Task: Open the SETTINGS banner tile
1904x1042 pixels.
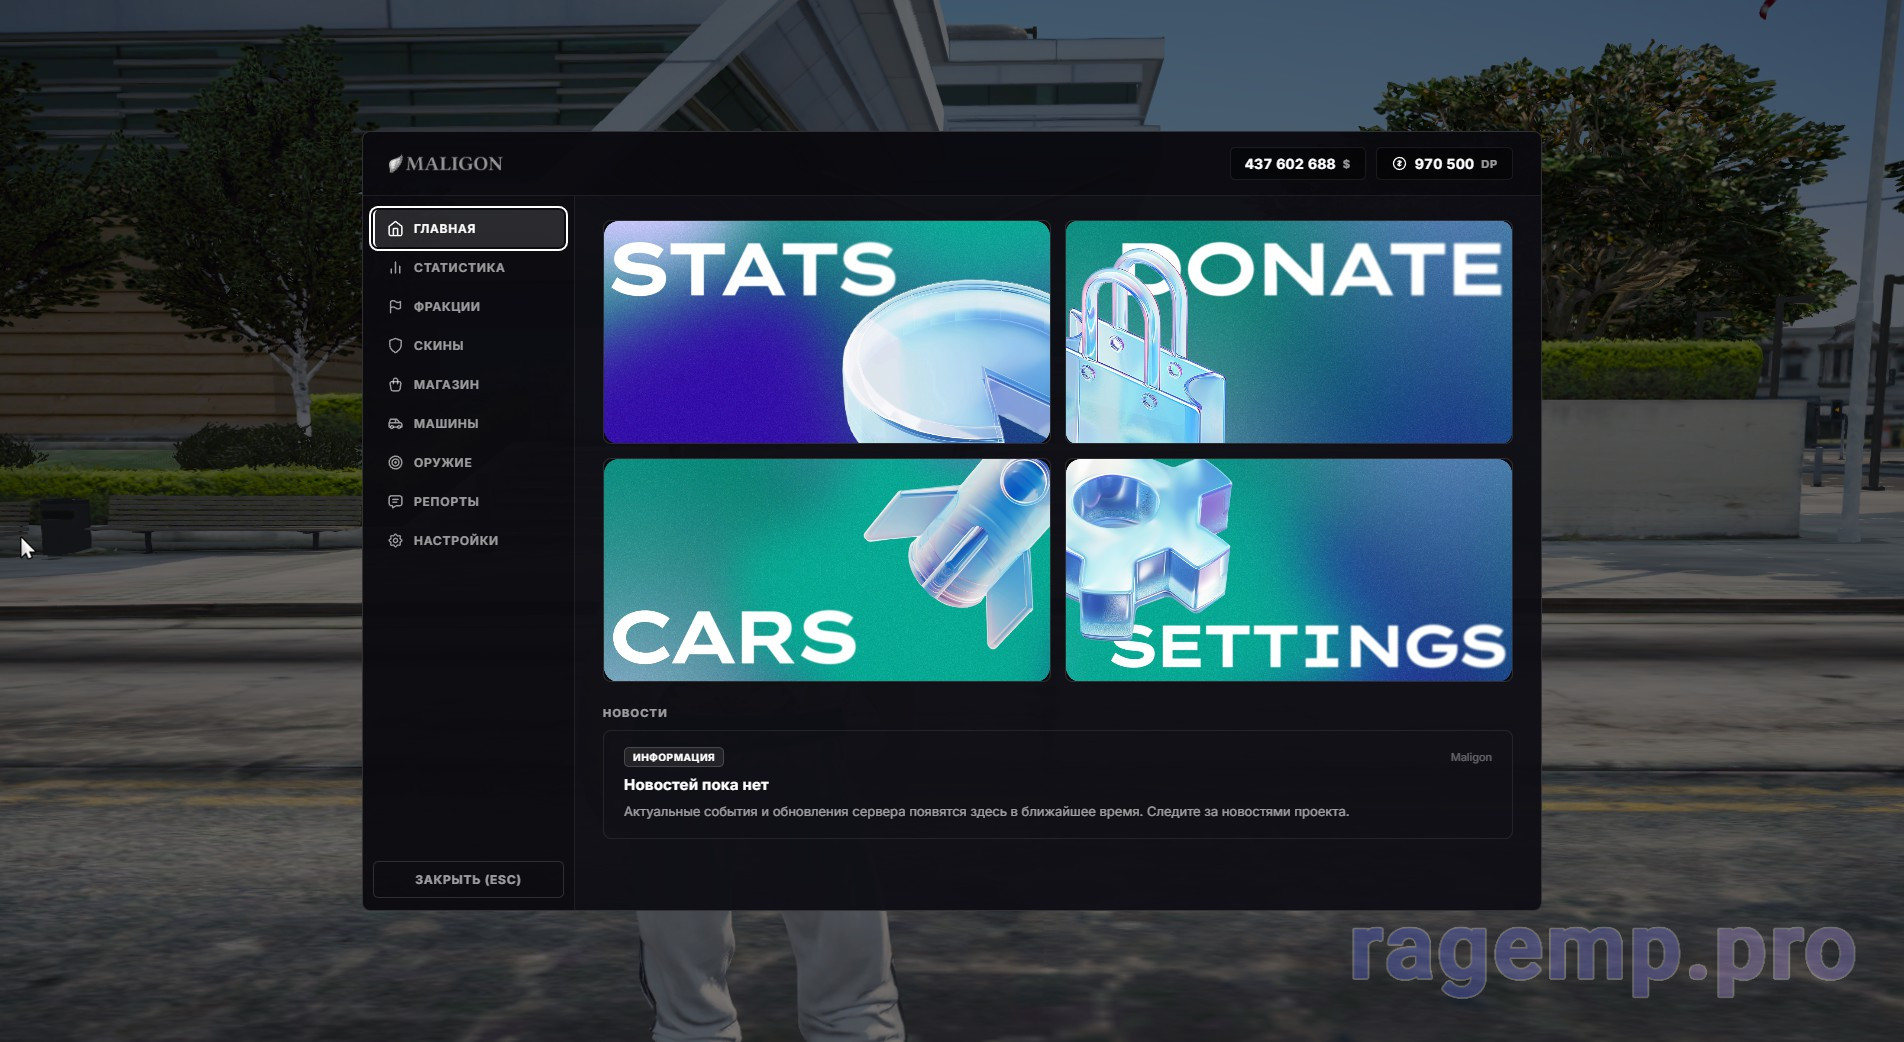Action: point(1289,570)
